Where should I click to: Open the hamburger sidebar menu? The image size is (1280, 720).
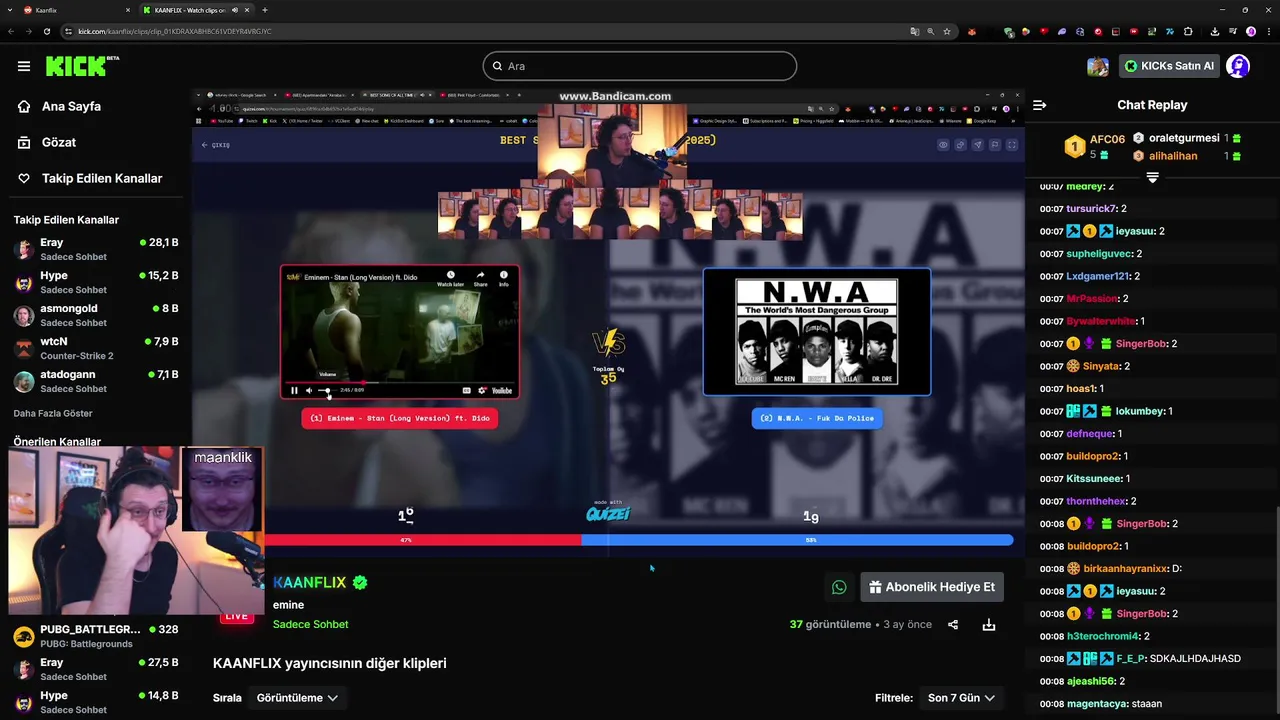pyautogui.click(x=24, y=66)
